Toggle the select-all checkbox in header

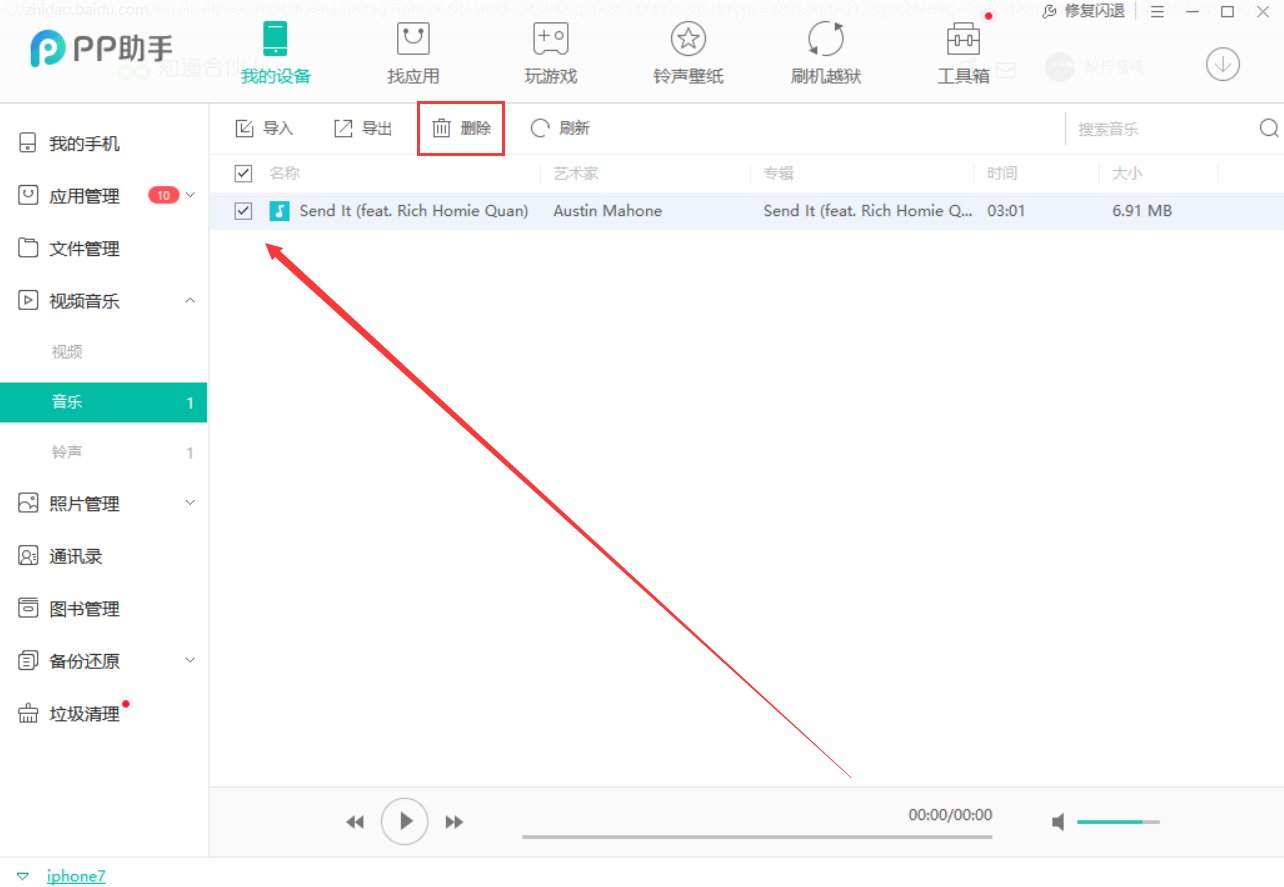point(243,173)
